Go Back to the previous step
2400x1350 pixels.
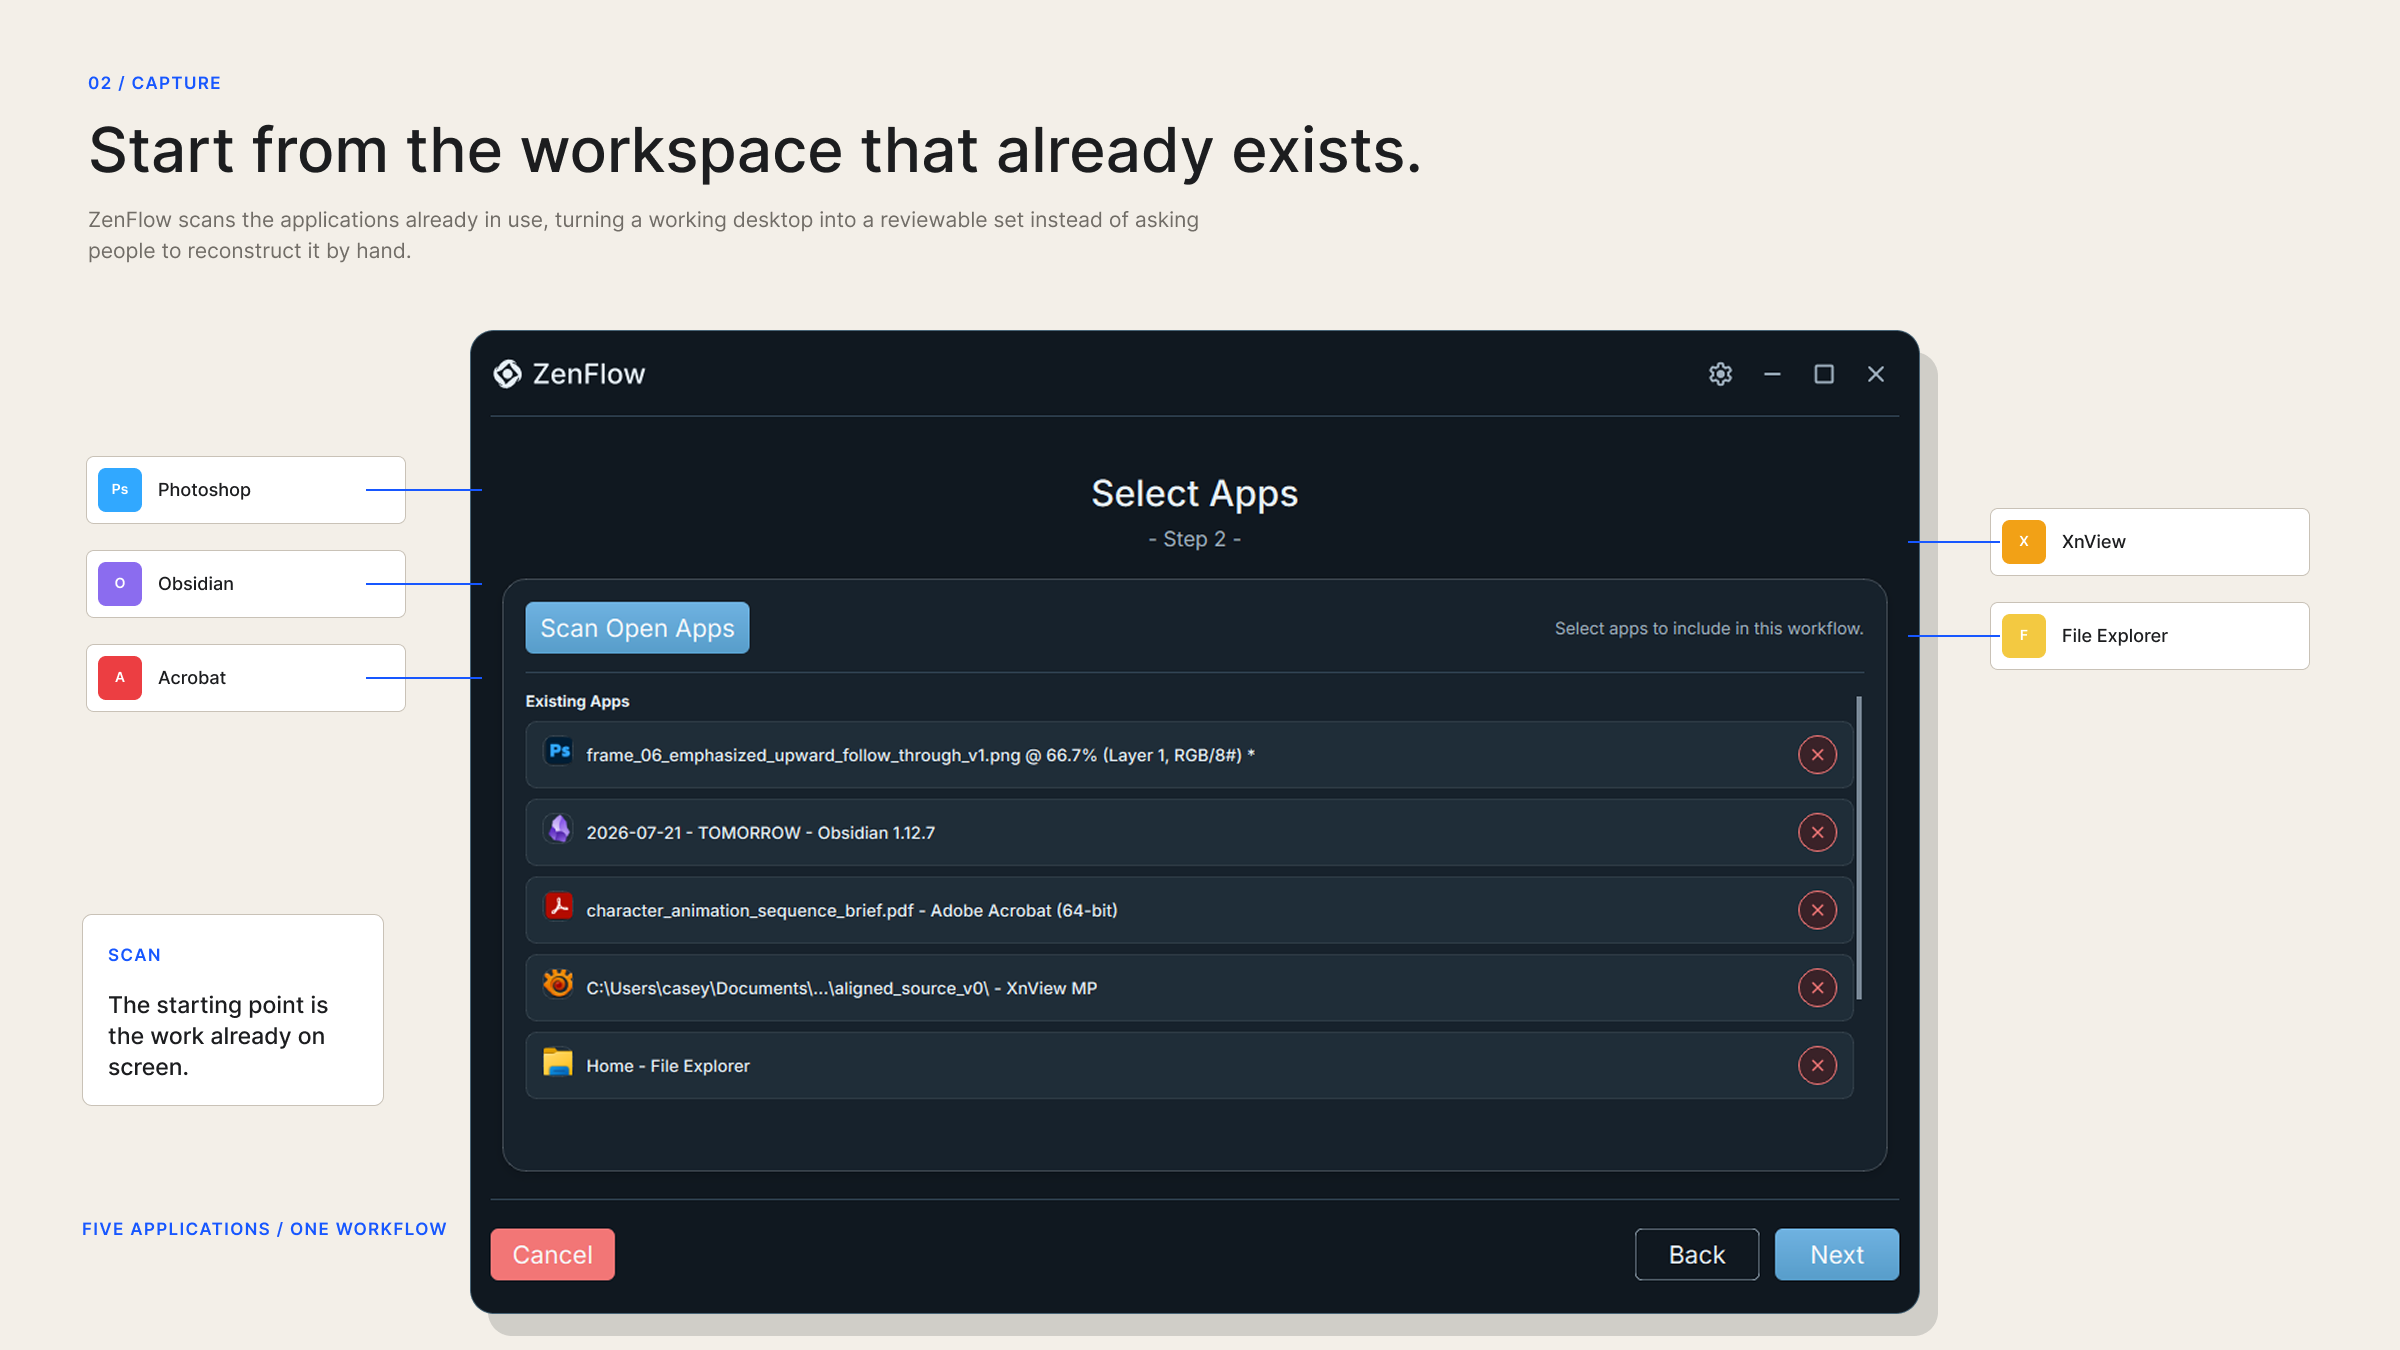1697,1255
